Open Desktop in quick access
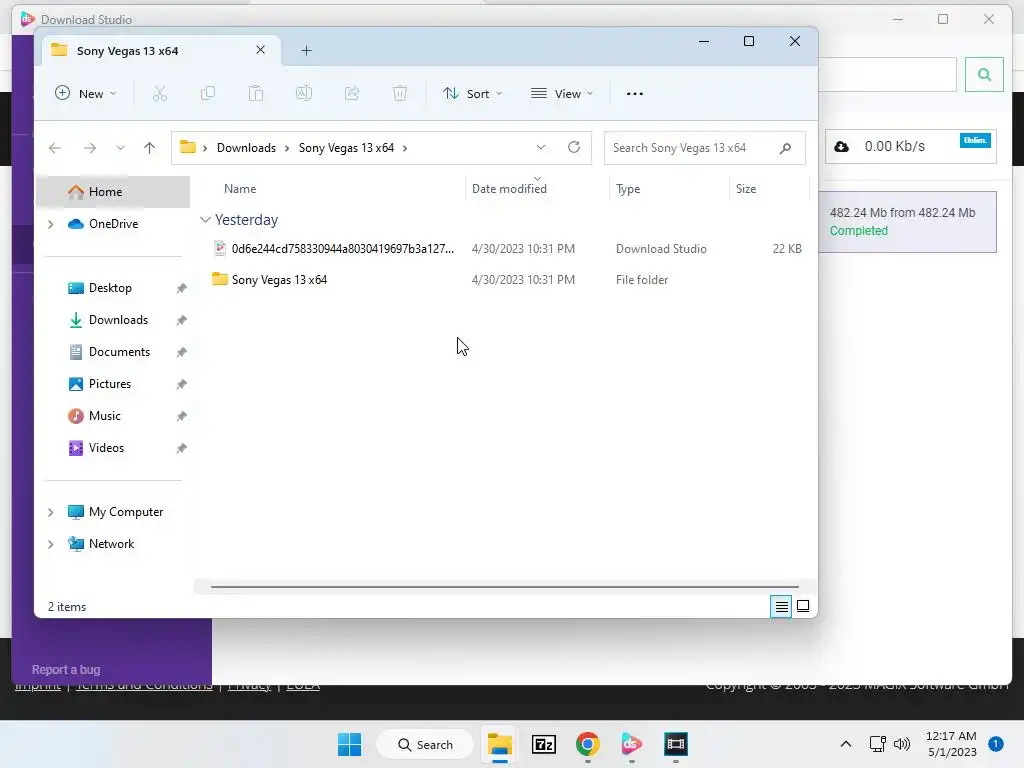This screenshot has height=768, width=1024. 112,288
